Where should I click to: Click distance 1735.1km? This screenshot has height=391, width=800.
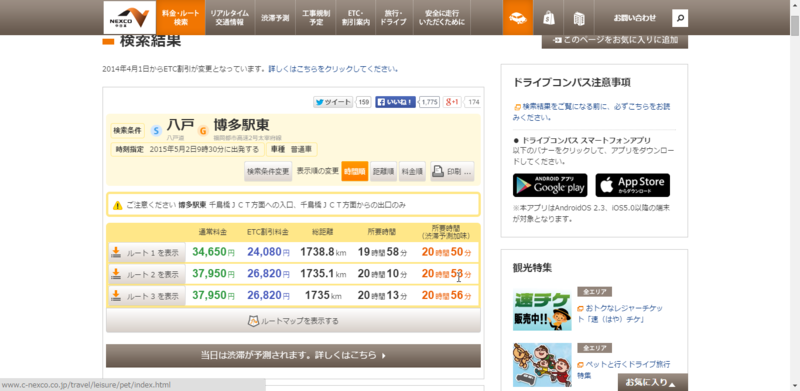tap(323, 274)
